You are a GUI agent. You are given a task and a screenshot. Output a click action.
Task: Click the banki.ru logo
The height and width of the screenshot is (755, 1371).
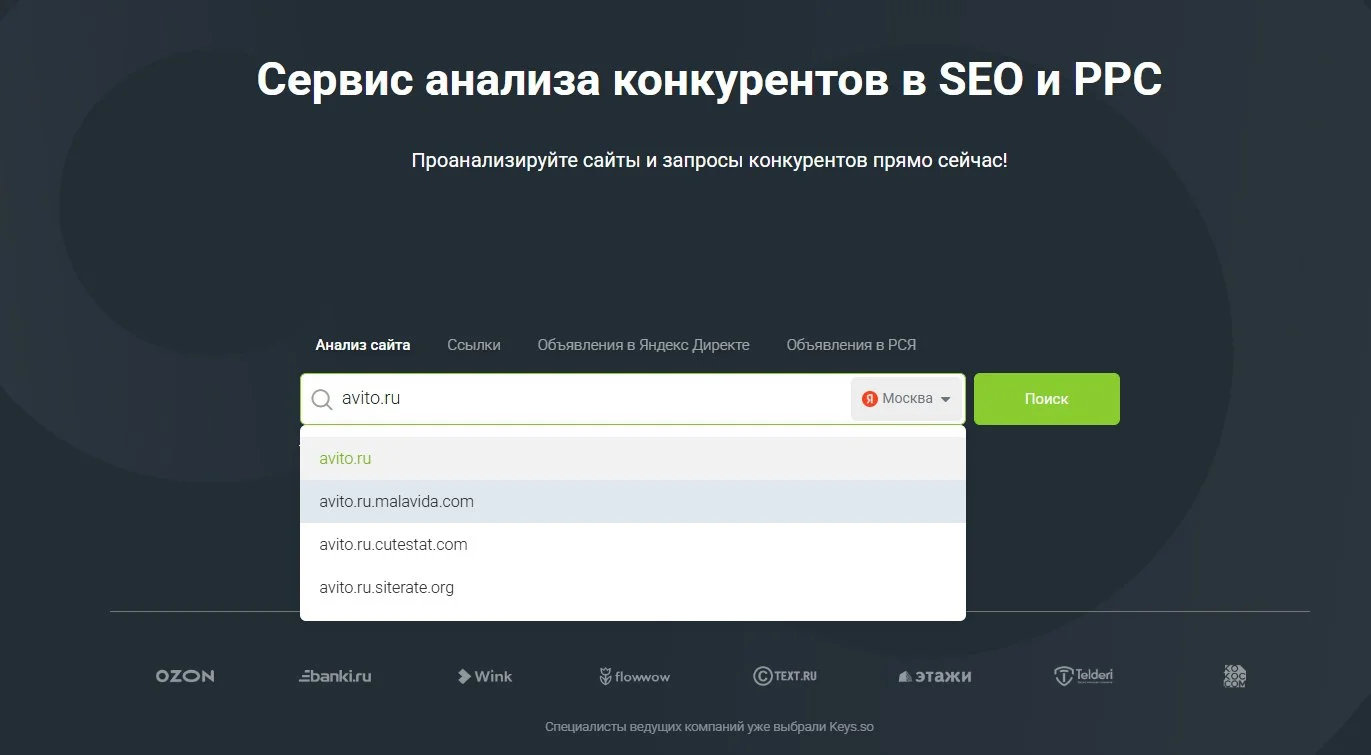tap(335, 676)
